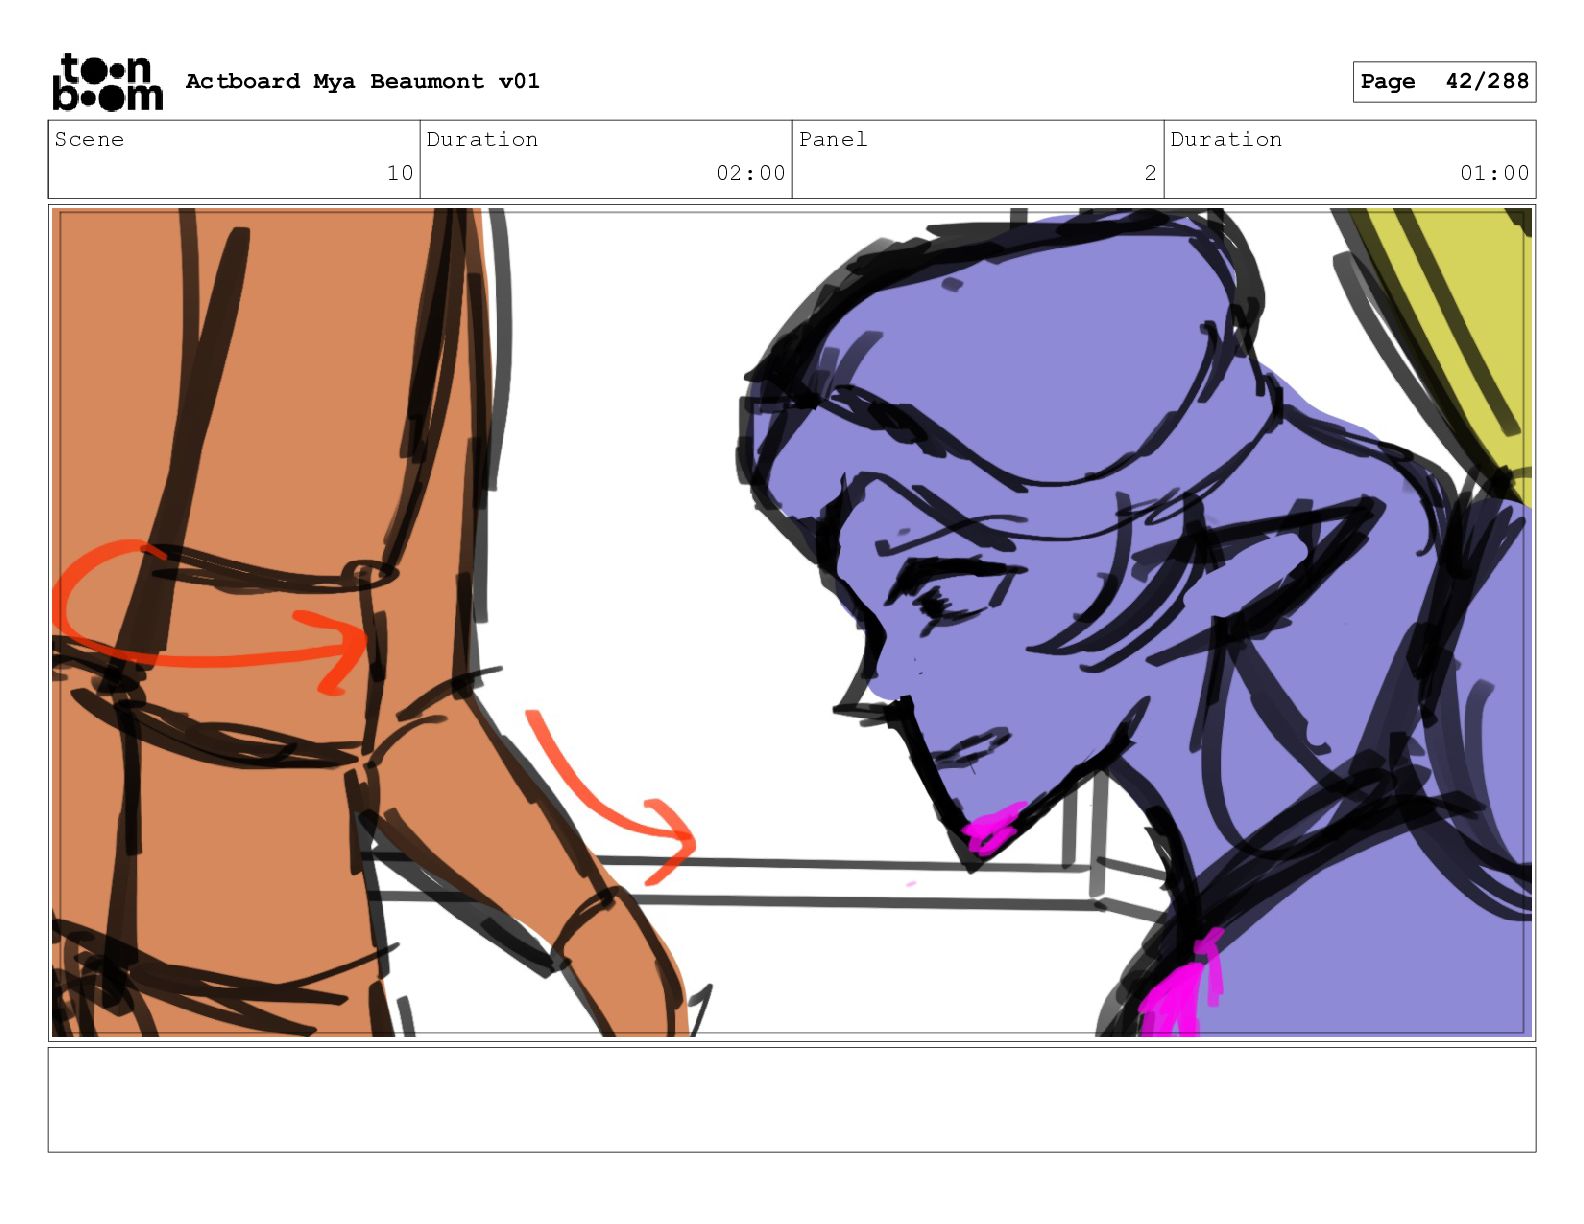Viewport: 1584px width, 1224px height.
Task: Click the Scene label
Action: 89,139
